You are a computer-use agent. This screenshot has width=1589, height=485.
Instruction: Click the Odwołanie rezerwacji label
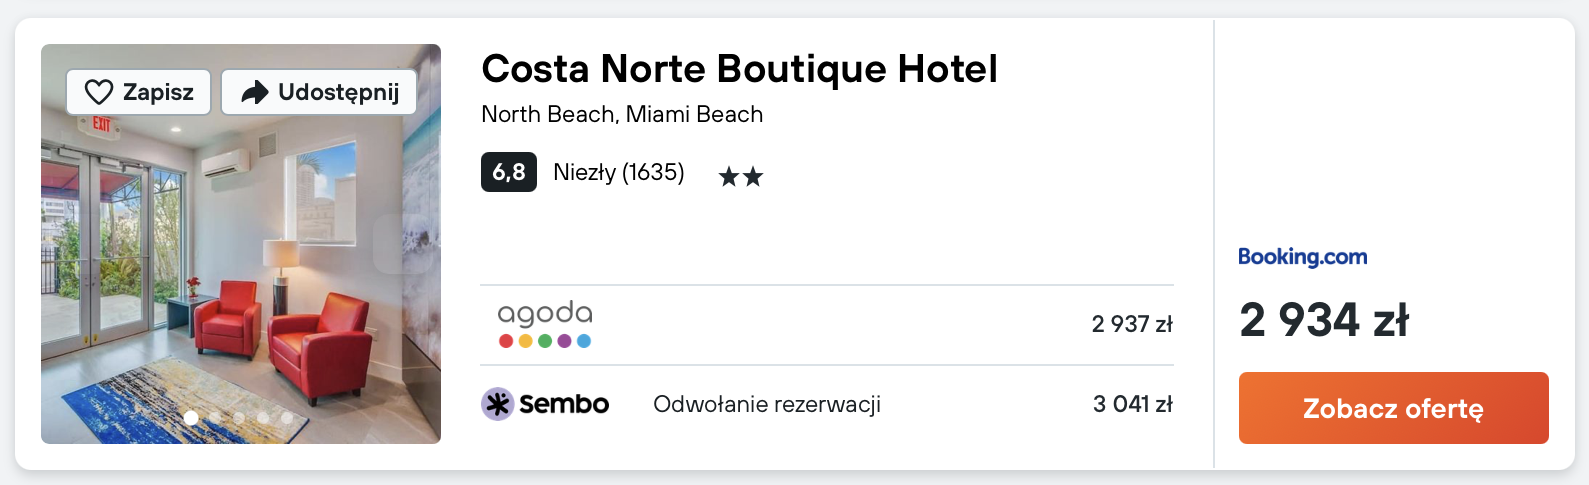pyautogui.click(x=767, y=404)
